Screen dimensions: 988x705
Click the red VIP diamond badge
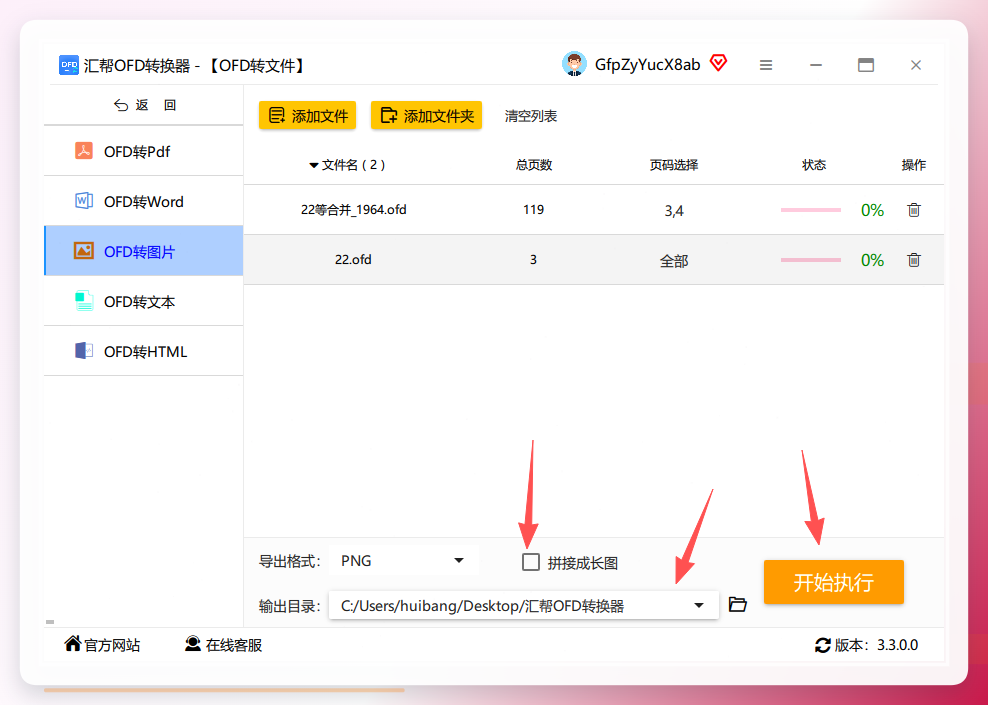pyautogui.click(x=718, y=63)
